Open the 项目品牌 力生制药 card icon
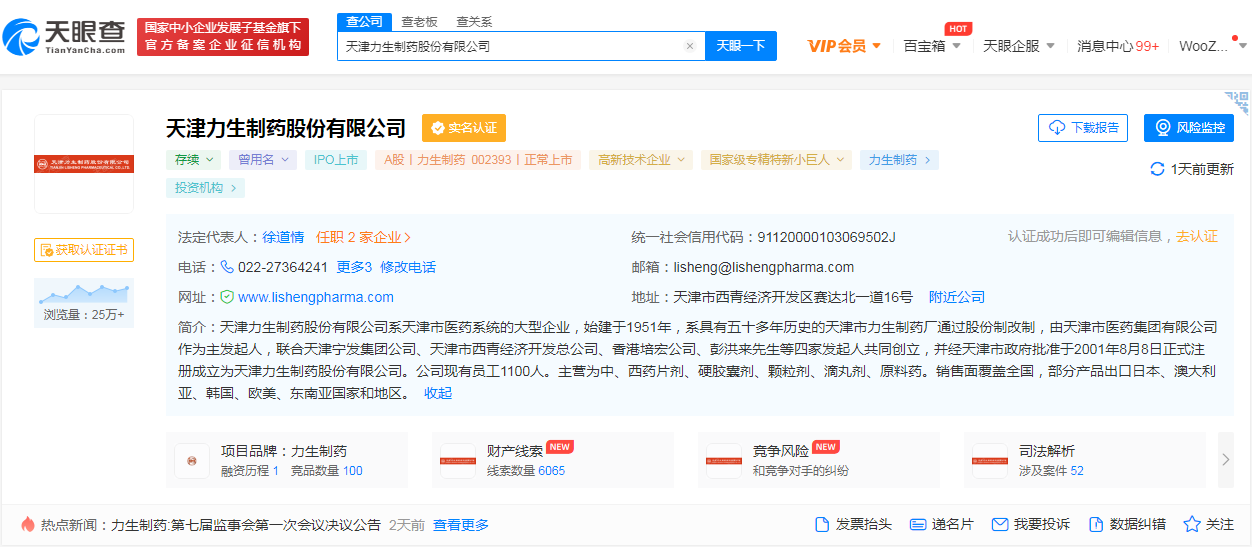The width and height of the screenshot is (1252, 547). [192, 461]
